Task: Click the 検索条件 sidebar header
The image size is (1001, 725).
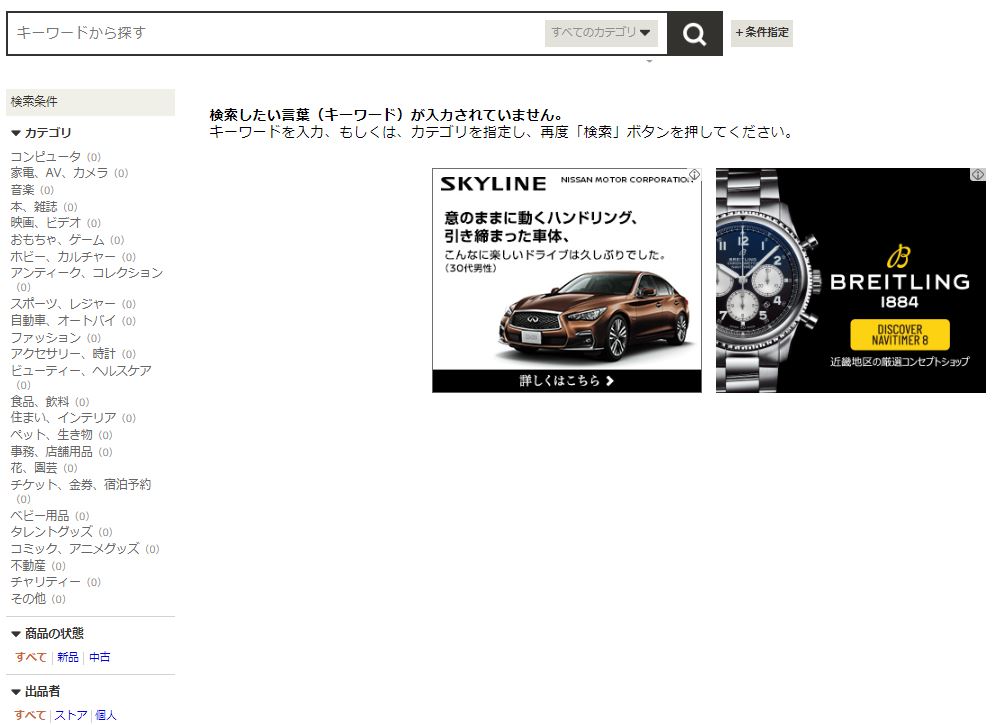Action: (90, 102)
